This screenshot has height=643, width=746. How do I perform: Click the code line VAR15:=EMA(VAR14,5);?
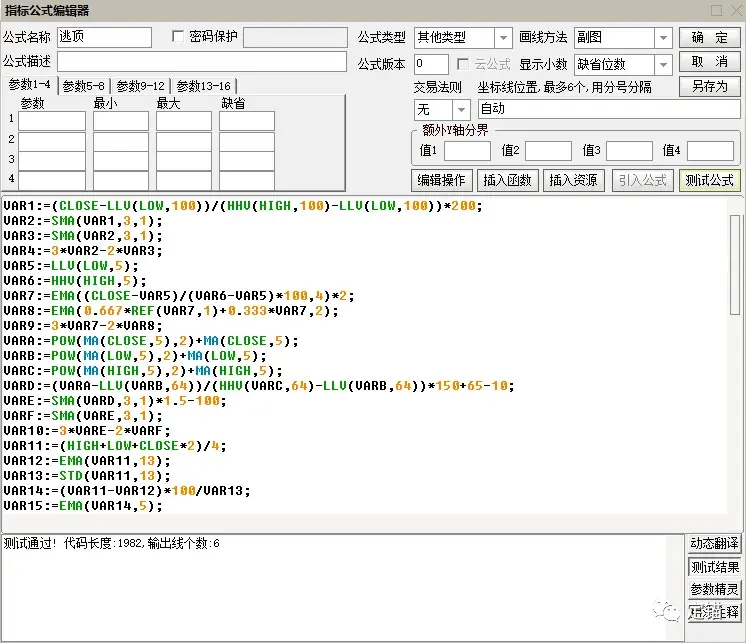pyautogui.click(x=83, y=506)
